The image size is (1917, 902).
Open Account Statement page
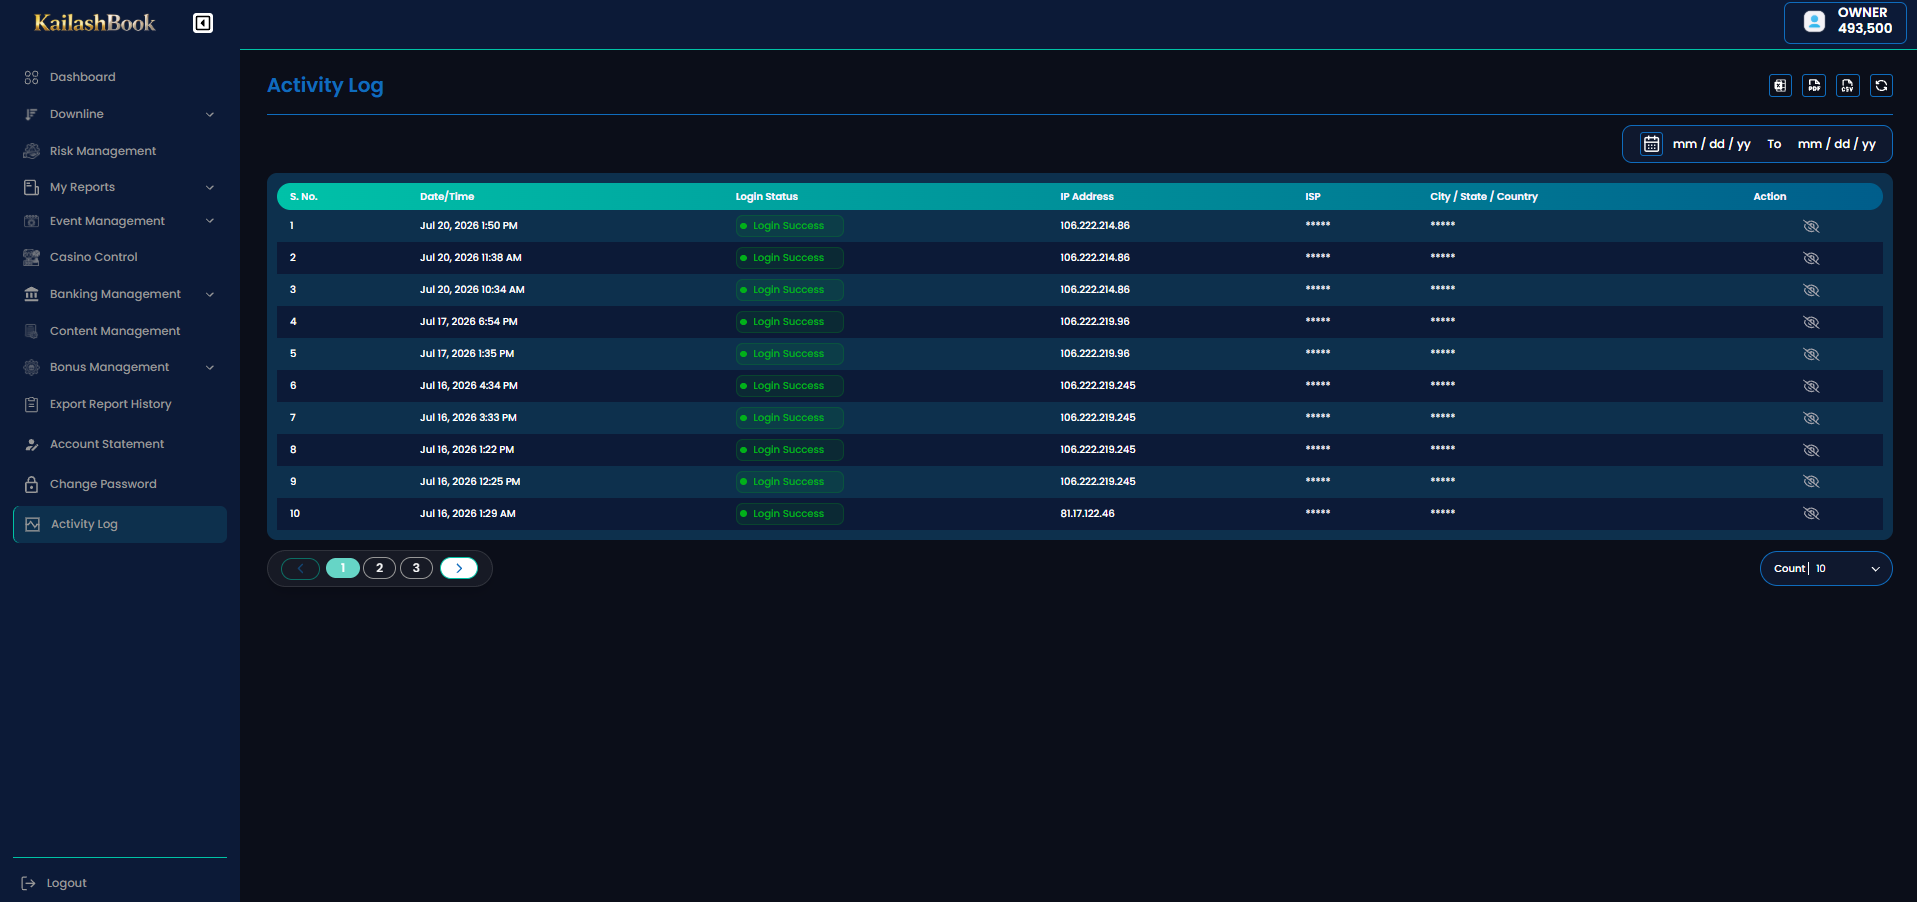107,444
